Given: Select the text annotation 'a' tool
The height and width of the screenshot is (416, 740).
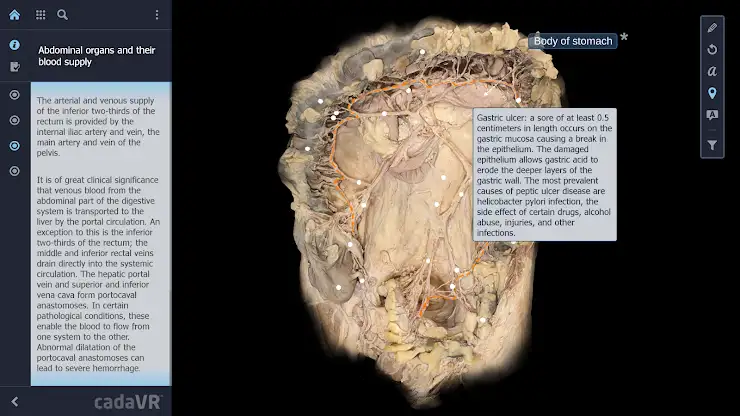Looking at the screenshot, I should (712, 71).
